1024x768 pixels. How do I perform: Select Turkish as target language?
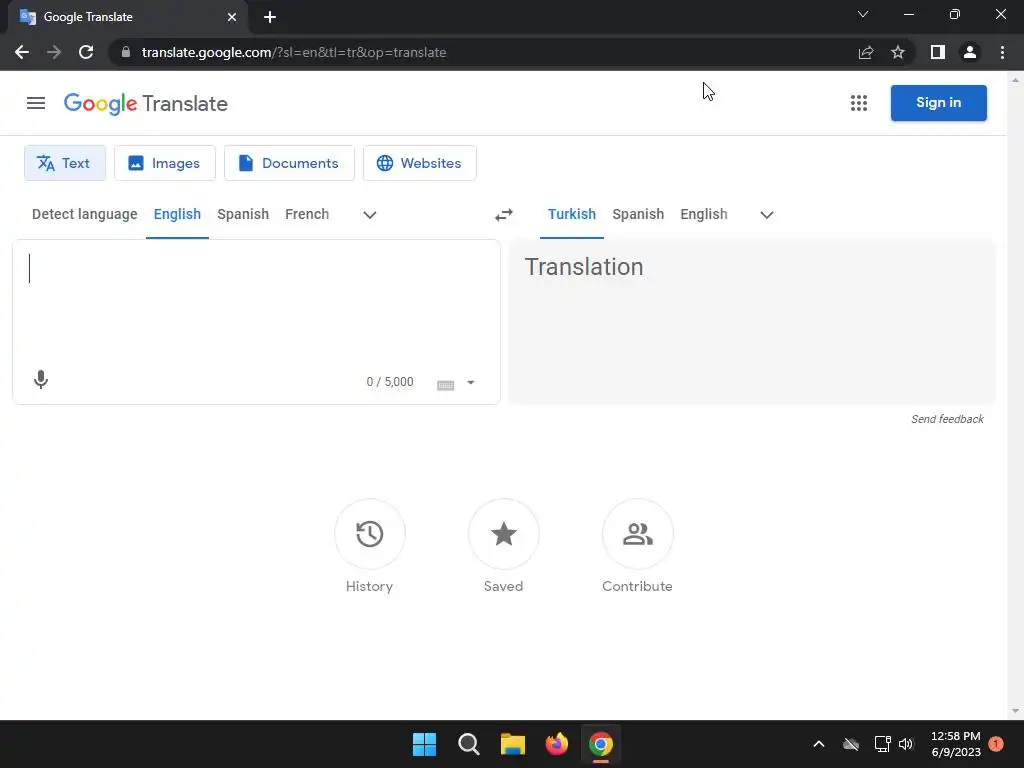click(571, 214)
